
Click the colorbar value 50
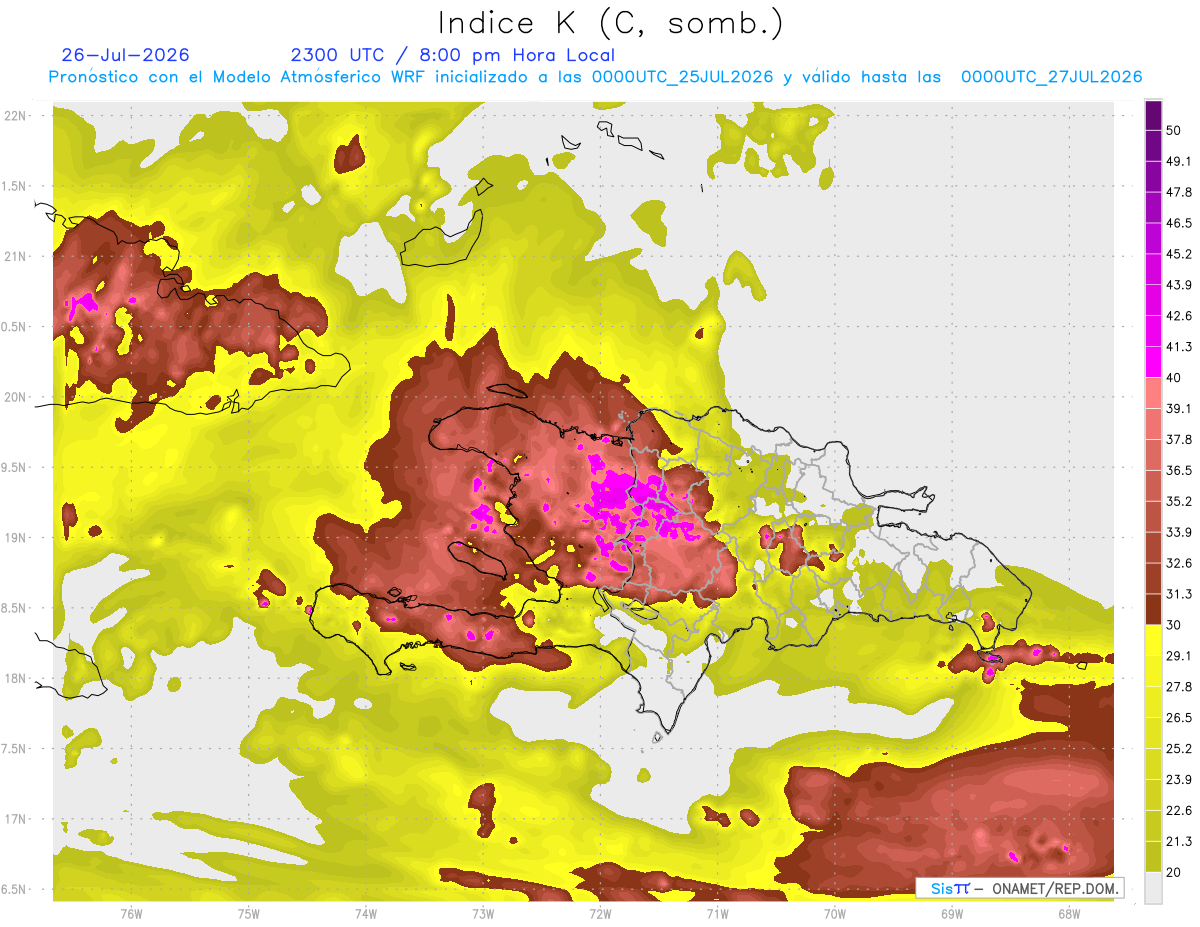coord(1175,130)
